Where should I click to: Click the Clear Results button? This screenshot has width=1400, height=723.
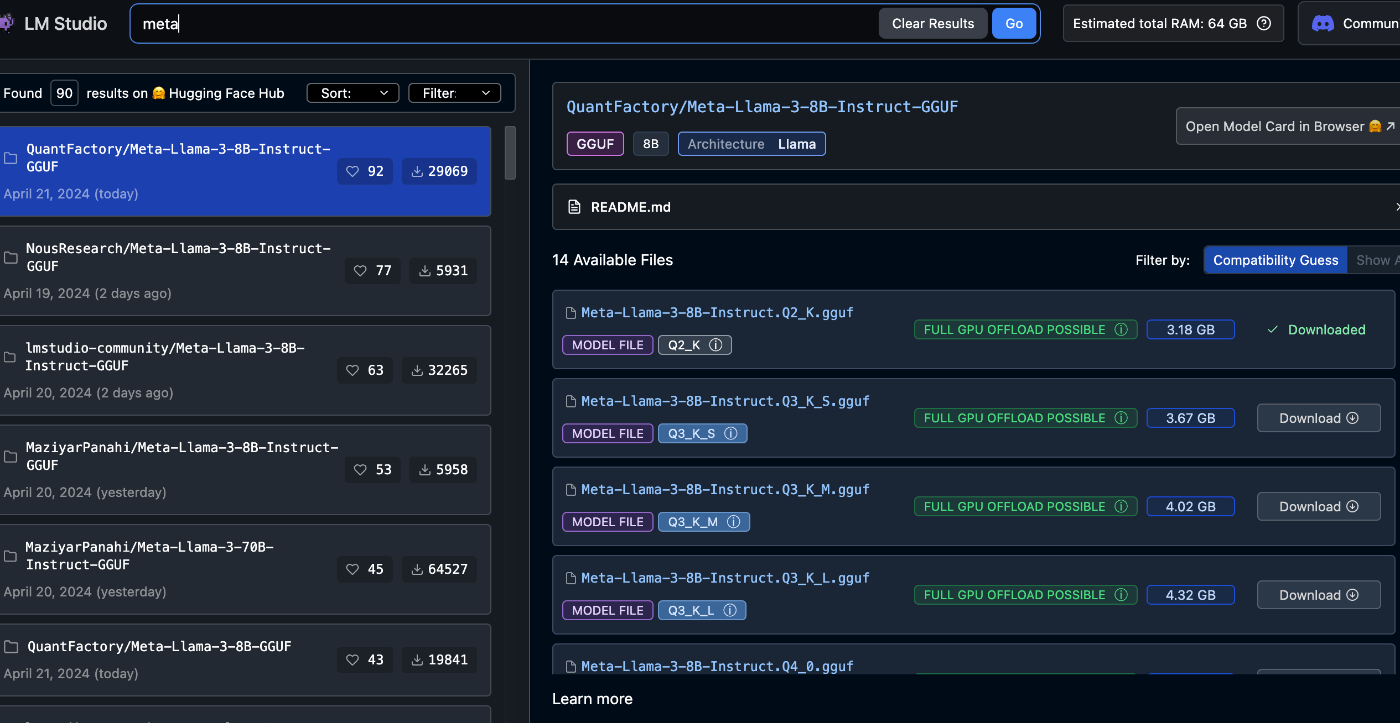[933, 23]
